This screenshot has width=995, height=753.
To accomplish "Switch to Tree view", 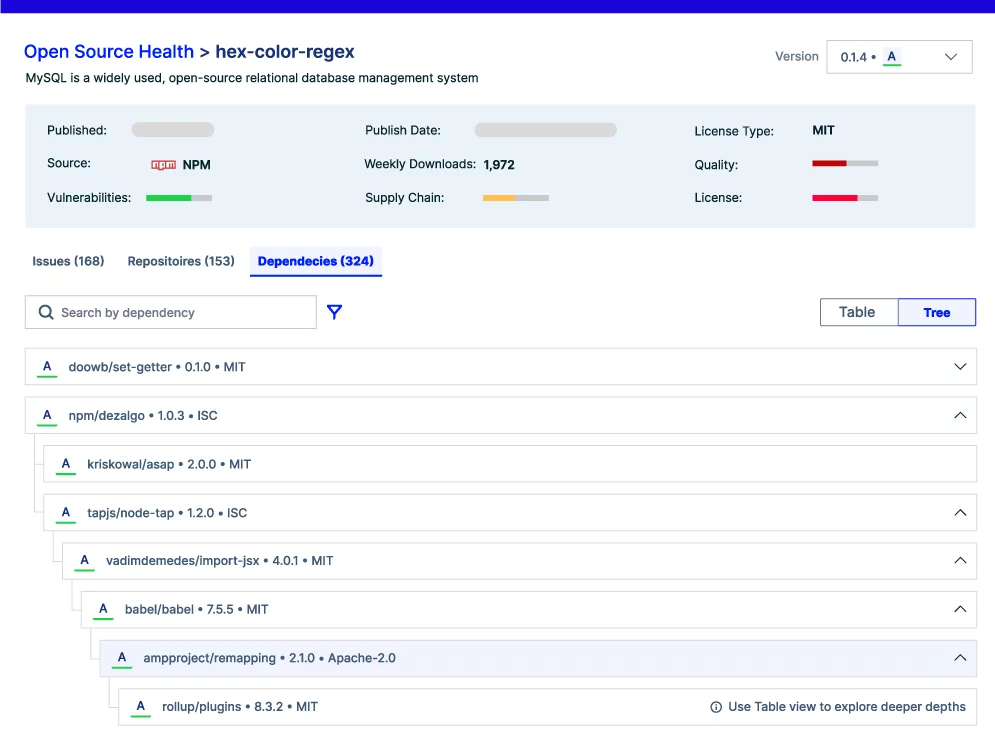I will coord(937,312).
